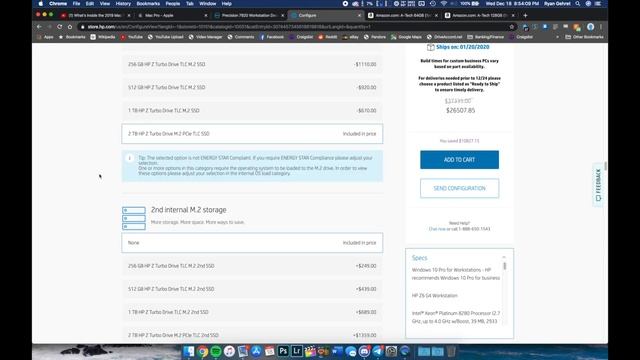Click the page vertical scrollbar
This screenshot has height=360, width=640.
605,166
